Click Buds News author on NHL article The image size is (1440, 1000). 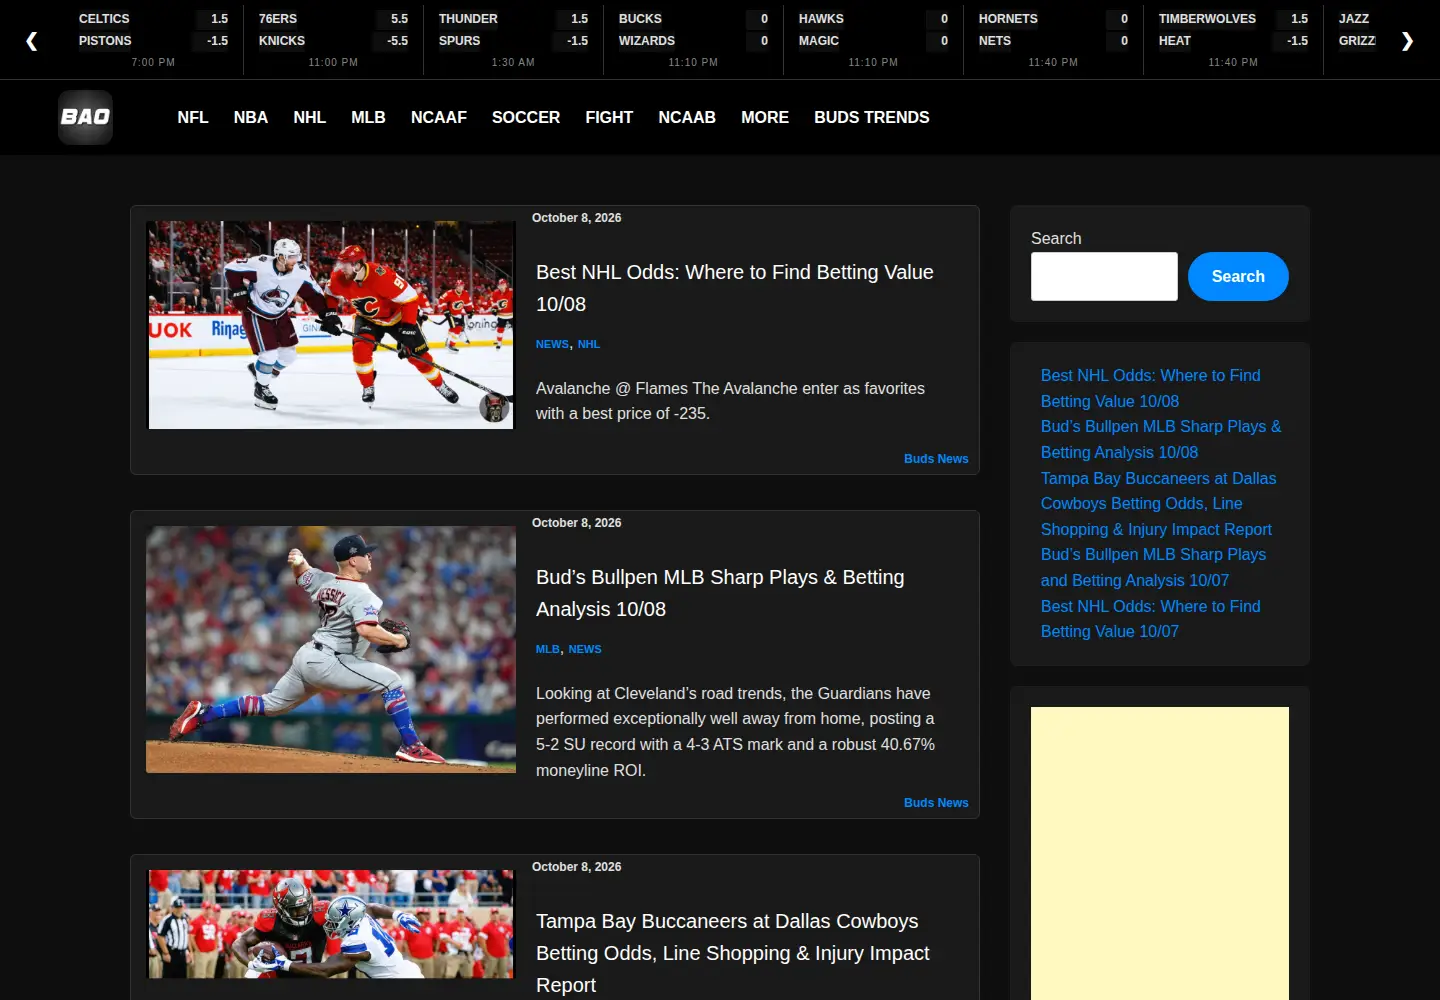pyautogui.click(x=936, y=459)
